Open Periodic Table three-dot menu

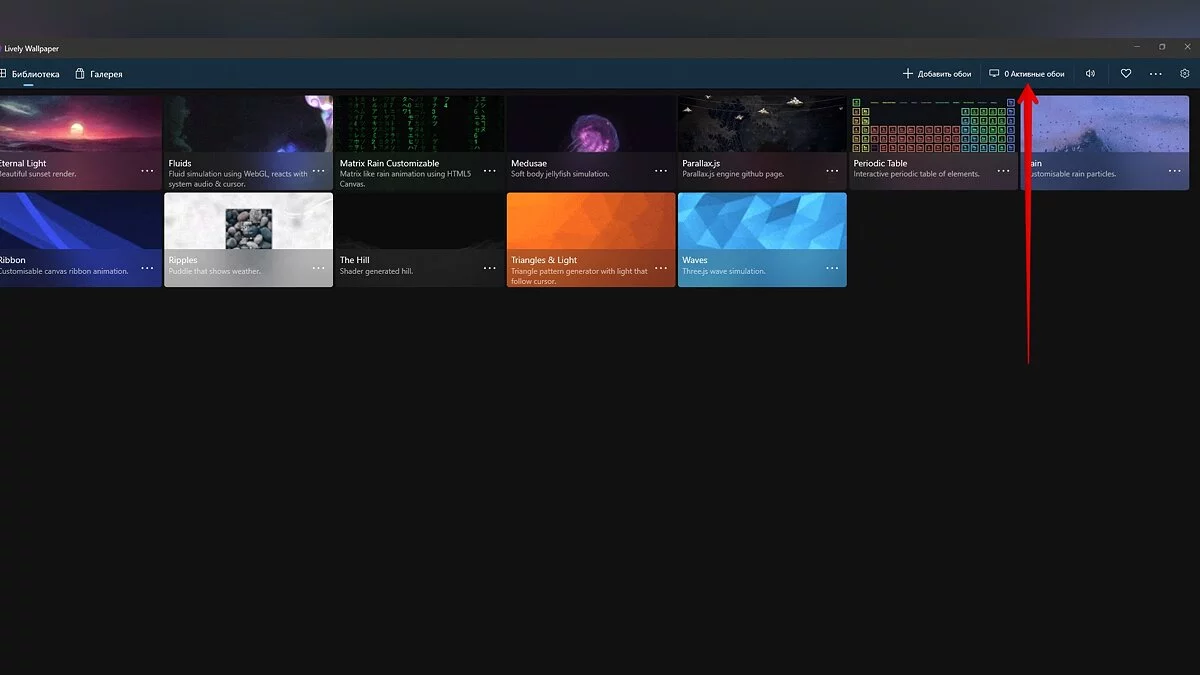pyautogui.click(x=1003, y=171)
